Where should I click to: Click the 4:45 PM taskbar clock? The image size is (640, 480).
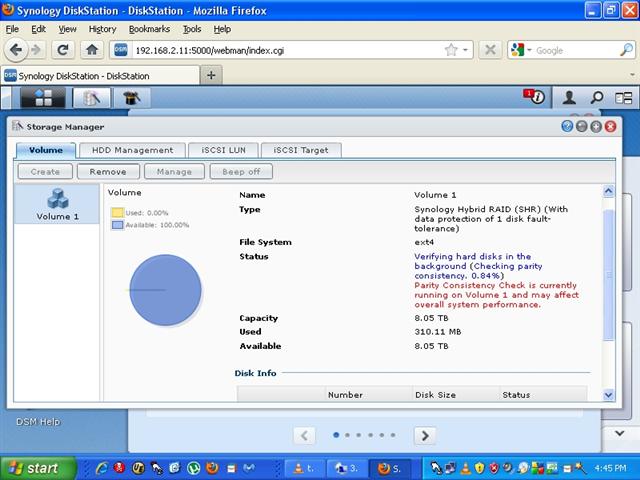[x=610, y=468]
